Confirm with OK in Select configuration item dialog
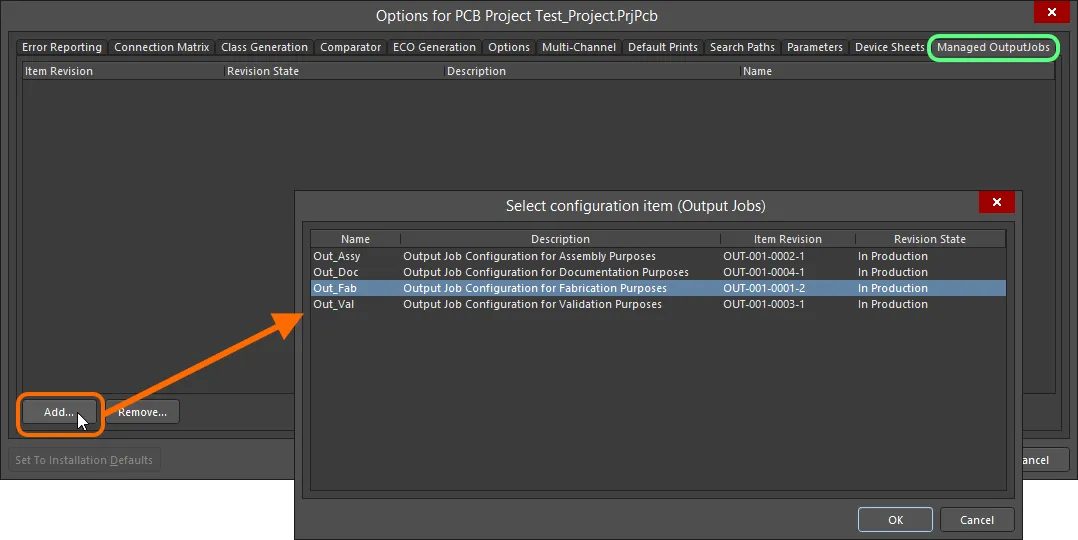 (x=895, y=520)
